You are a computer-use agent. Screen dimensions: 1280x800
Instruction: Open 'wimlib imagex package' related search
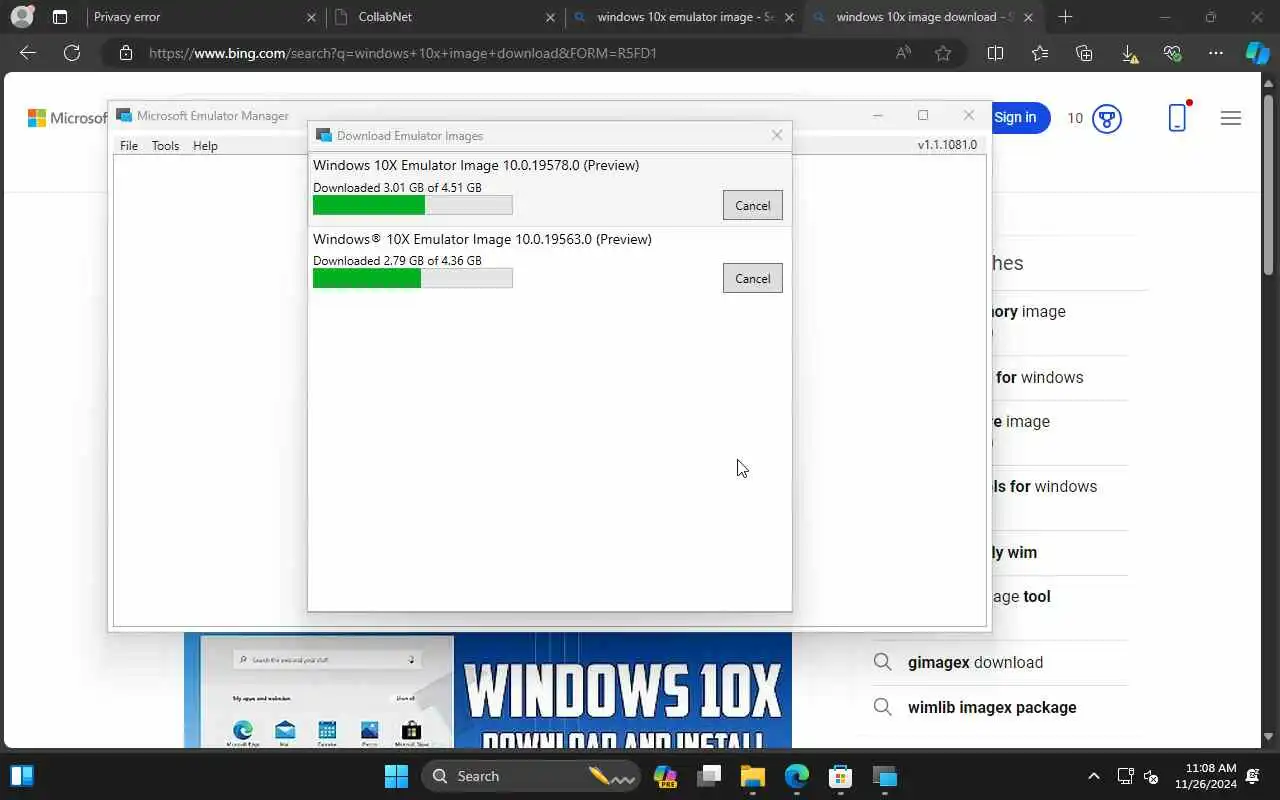(x=992, y=707)
